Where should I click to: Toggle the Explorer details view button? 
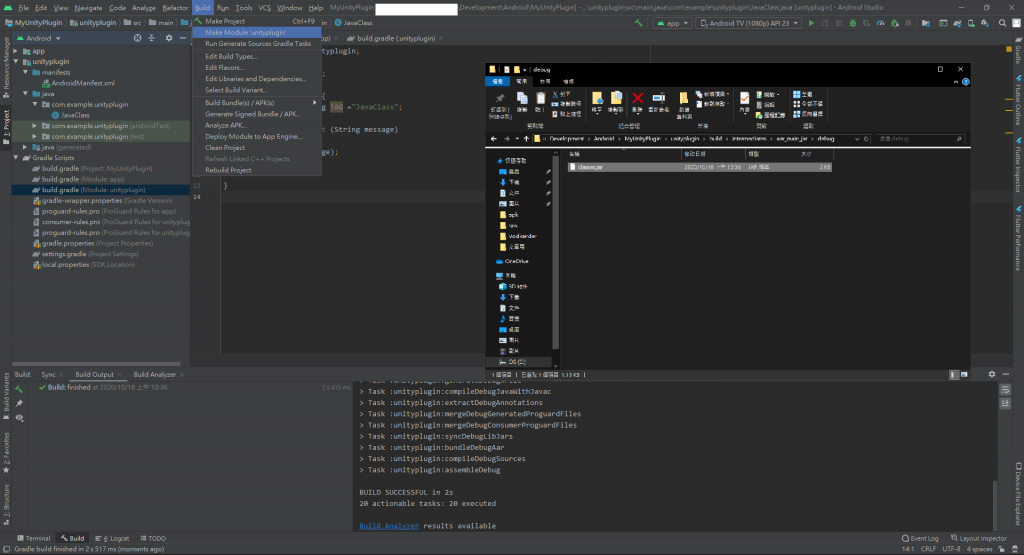953,375
